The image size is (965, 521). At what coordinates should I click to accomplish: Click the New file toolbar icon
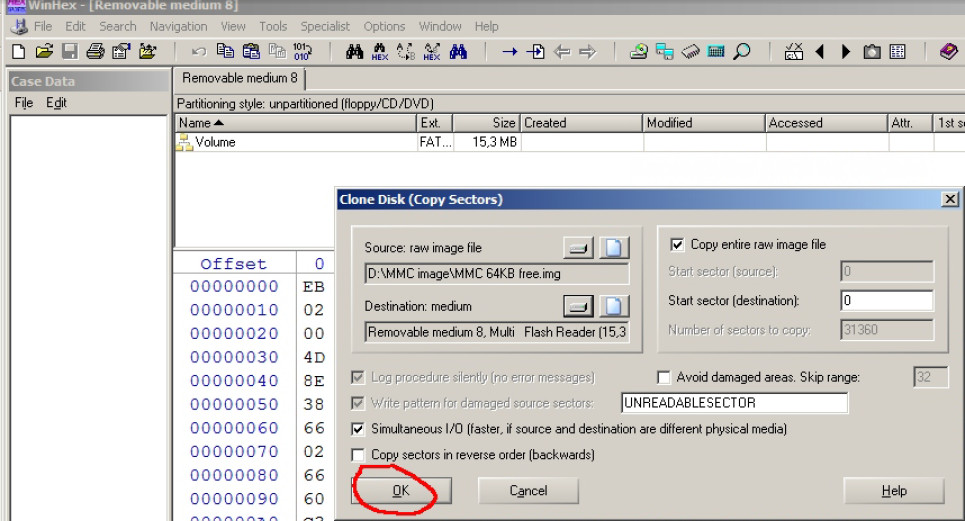(18, 52)
